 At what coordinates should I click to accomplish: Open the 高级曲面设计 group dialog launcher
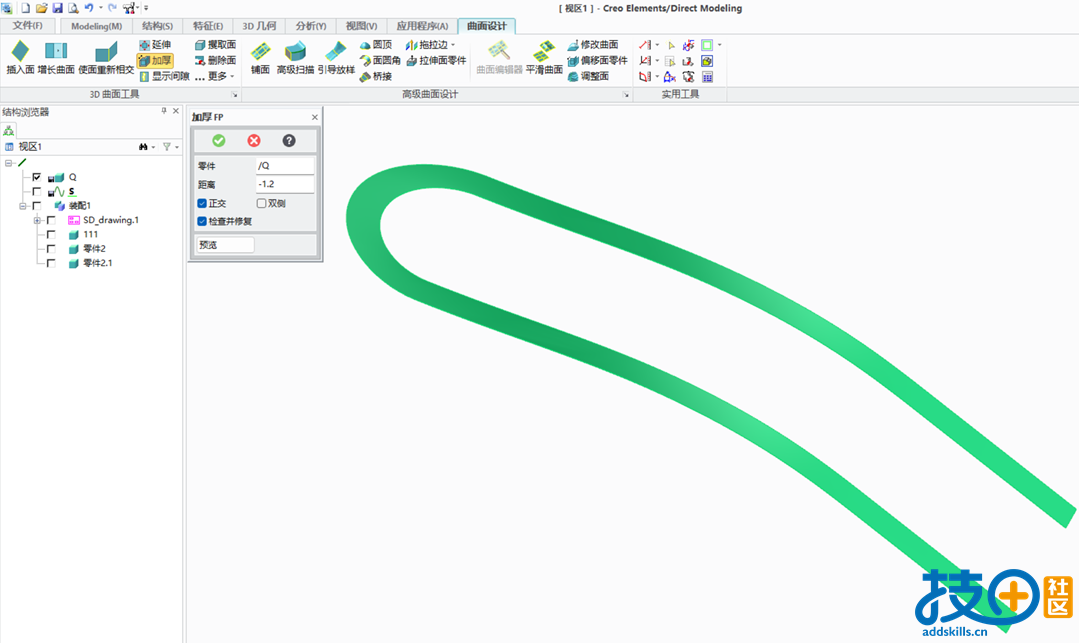coord(626,94)
